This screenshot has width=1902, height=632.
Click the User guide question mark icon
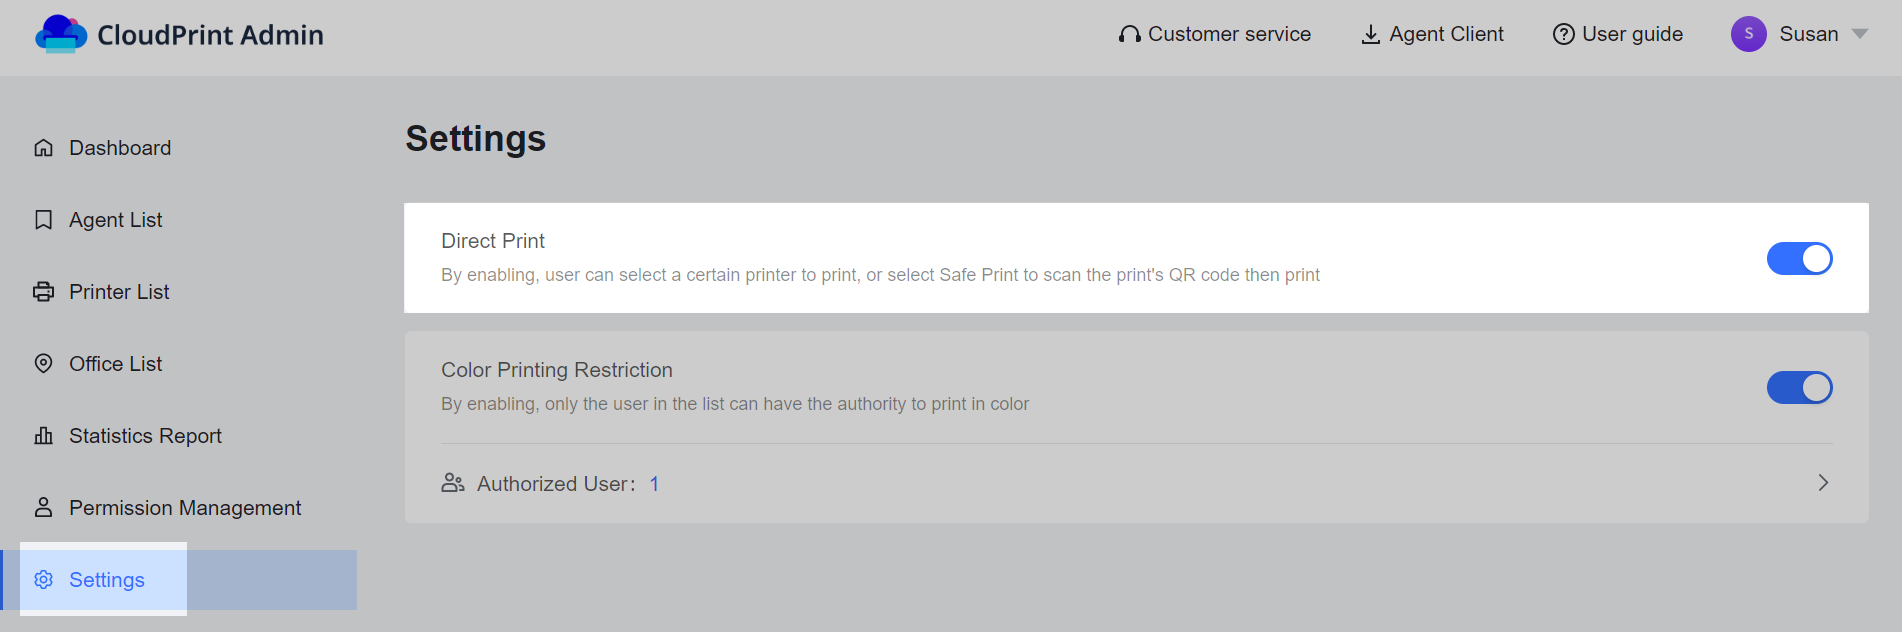(1563, 34)
